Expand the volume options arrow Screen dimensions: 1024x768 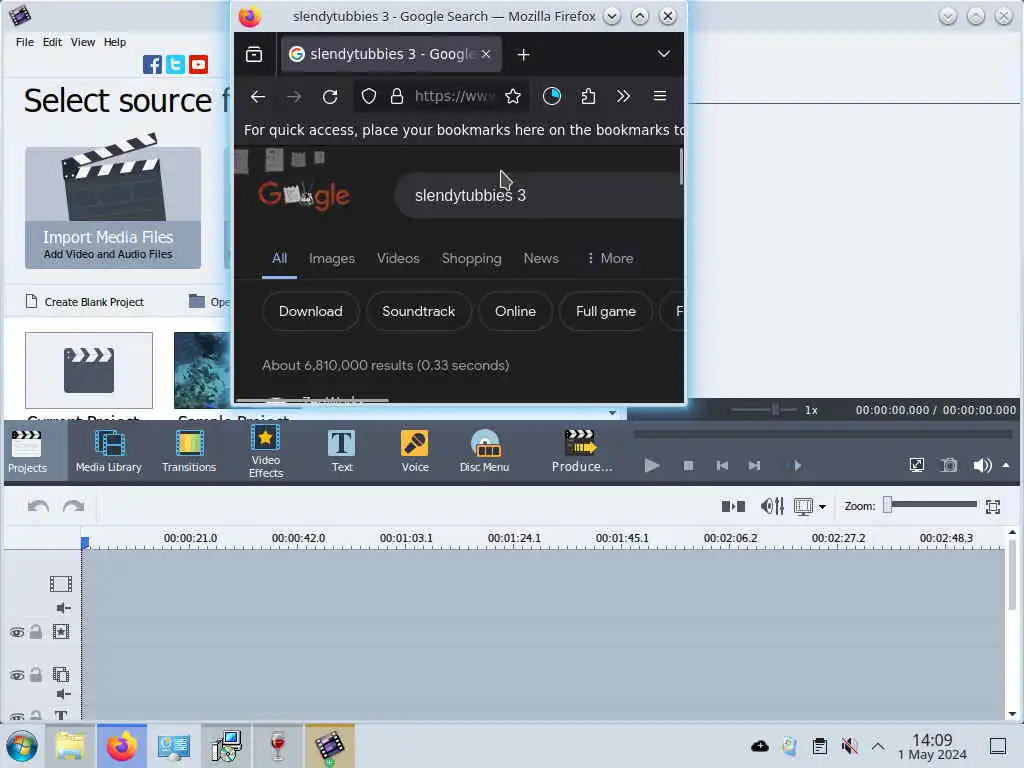click(x=1006, y=465)
